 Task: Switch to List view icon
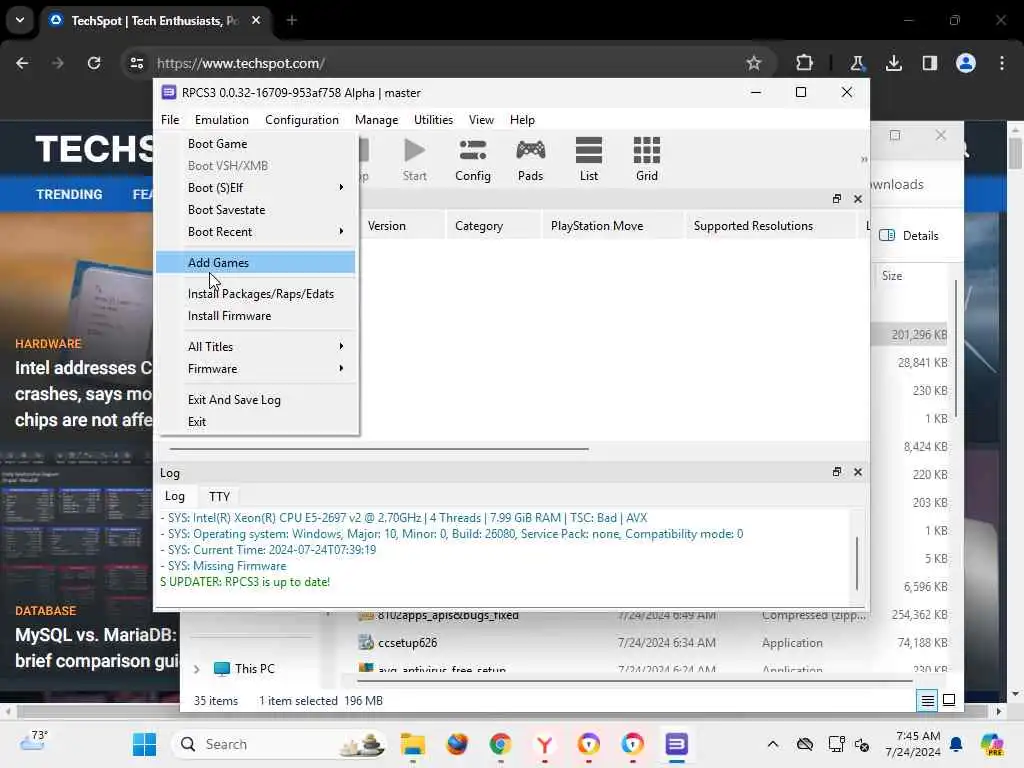pyautogui.click(x=588, y=159)
